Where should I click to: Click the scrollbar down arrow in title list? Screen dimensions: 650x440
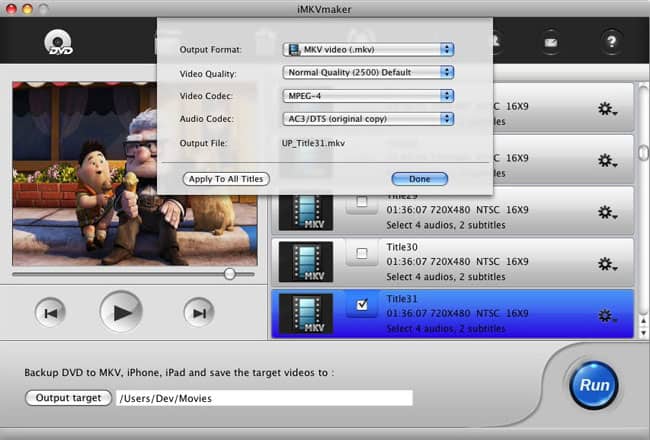tap(643, 333)
